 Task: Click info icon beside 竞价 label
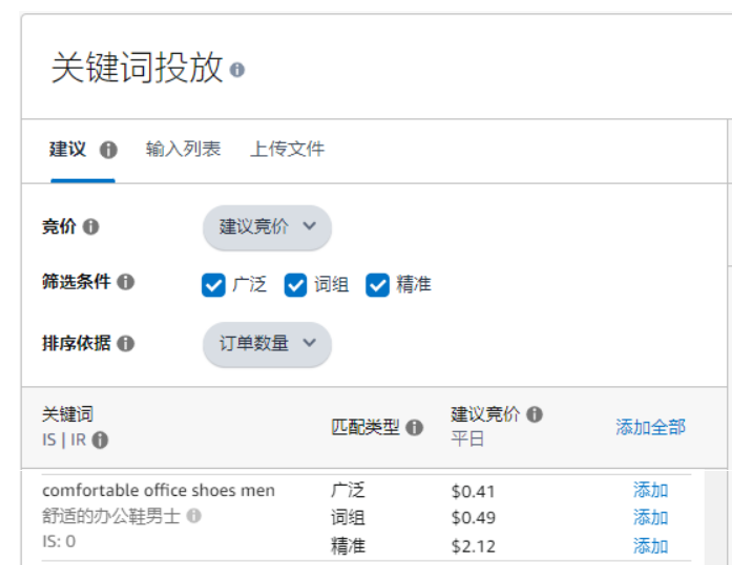[91, 227]
